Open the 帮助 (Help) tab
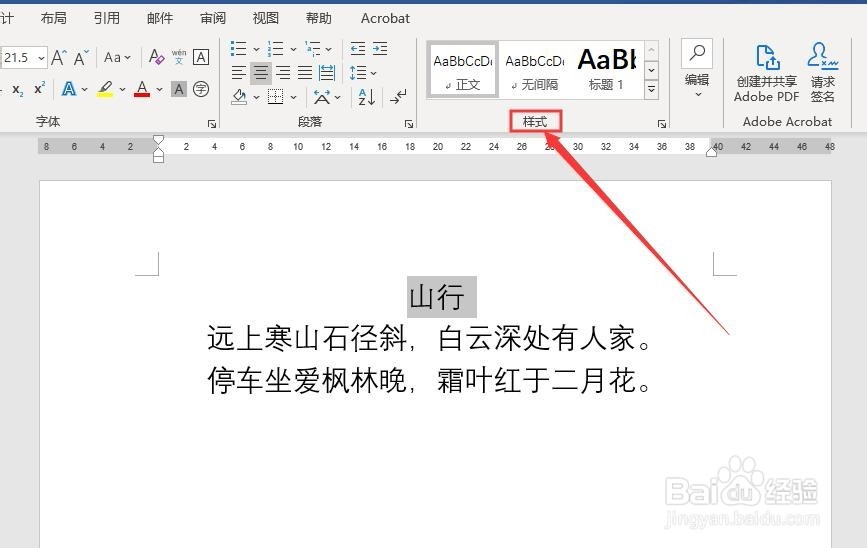Image resolution: width=867 pixels, height=548 pixels. click(319, 18)
